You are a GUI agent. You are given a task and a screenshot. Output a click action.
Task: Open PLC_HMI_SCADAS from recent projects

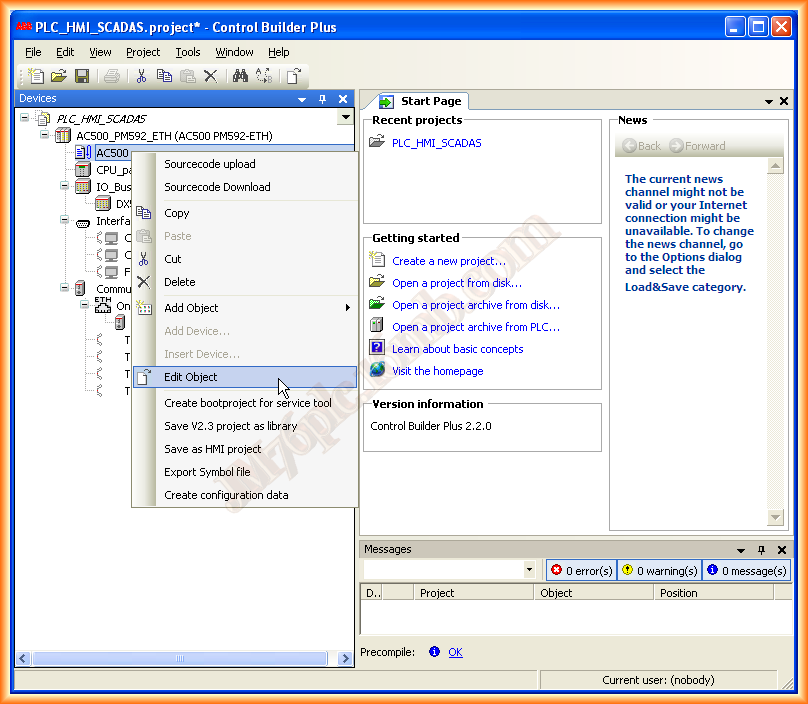436,143
